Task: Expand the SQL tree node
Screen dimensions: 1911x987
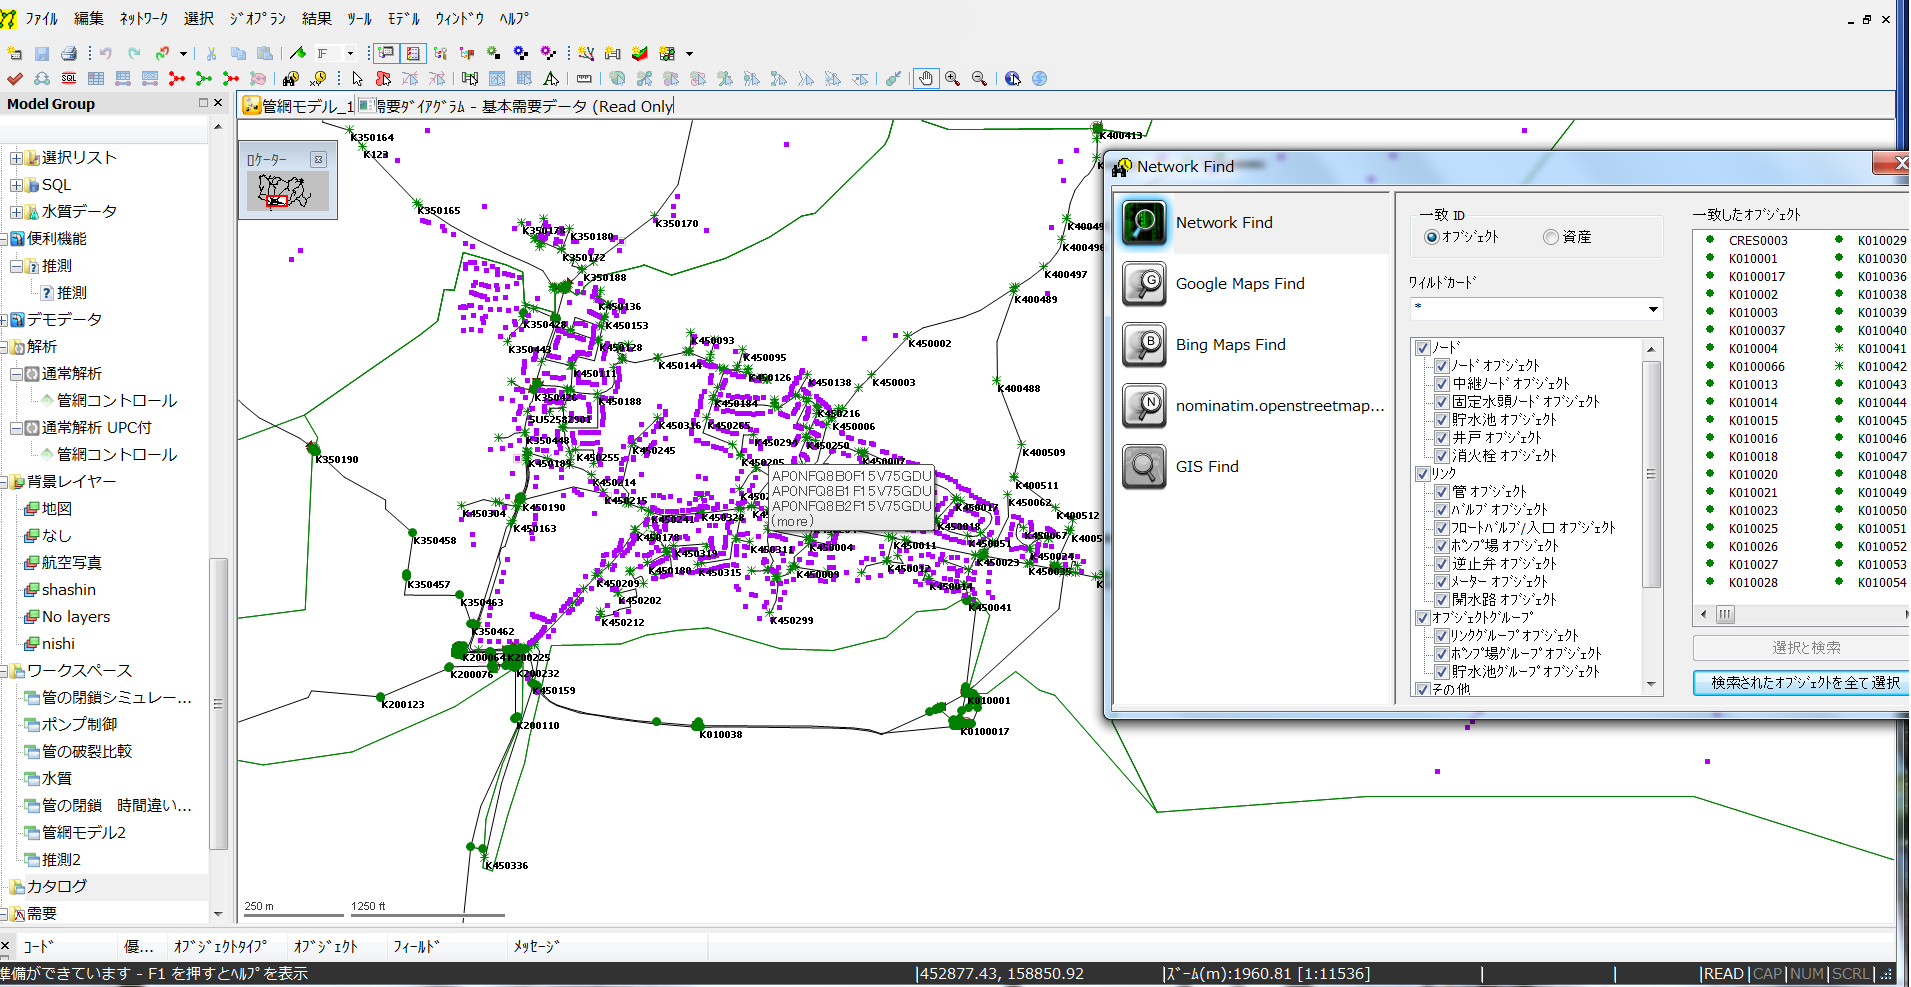Action: [16, 185]
